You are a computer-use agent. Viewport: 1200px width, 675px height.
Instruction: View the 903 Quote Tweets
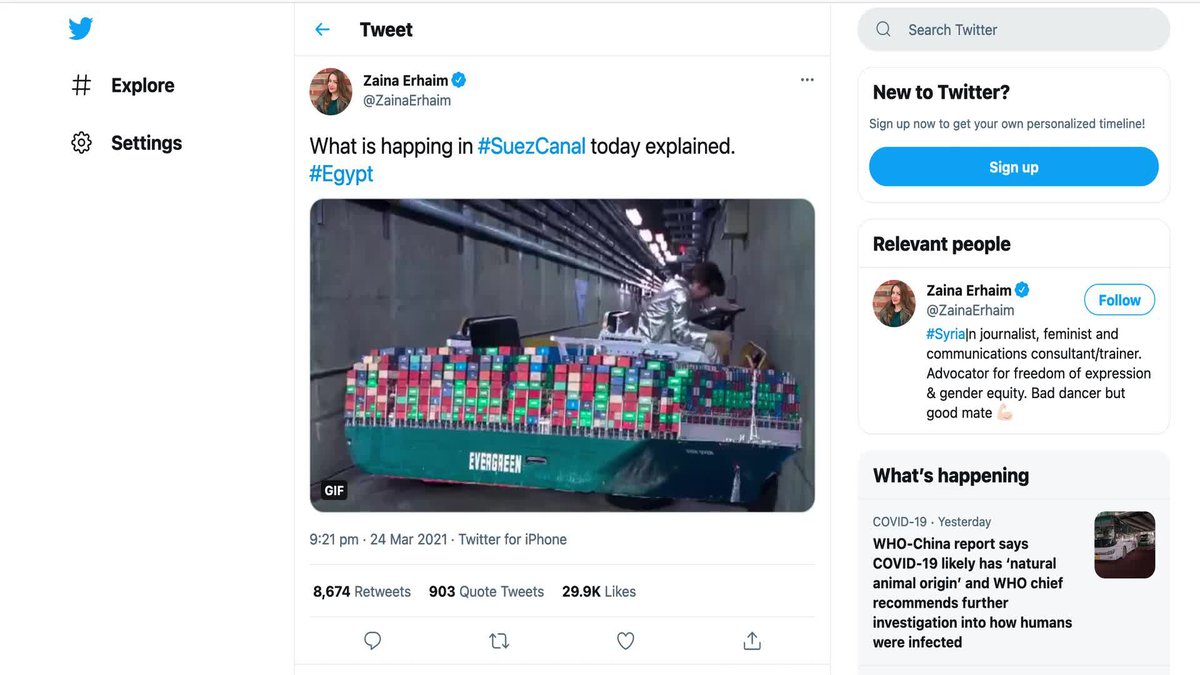click(x=486, y=591)
